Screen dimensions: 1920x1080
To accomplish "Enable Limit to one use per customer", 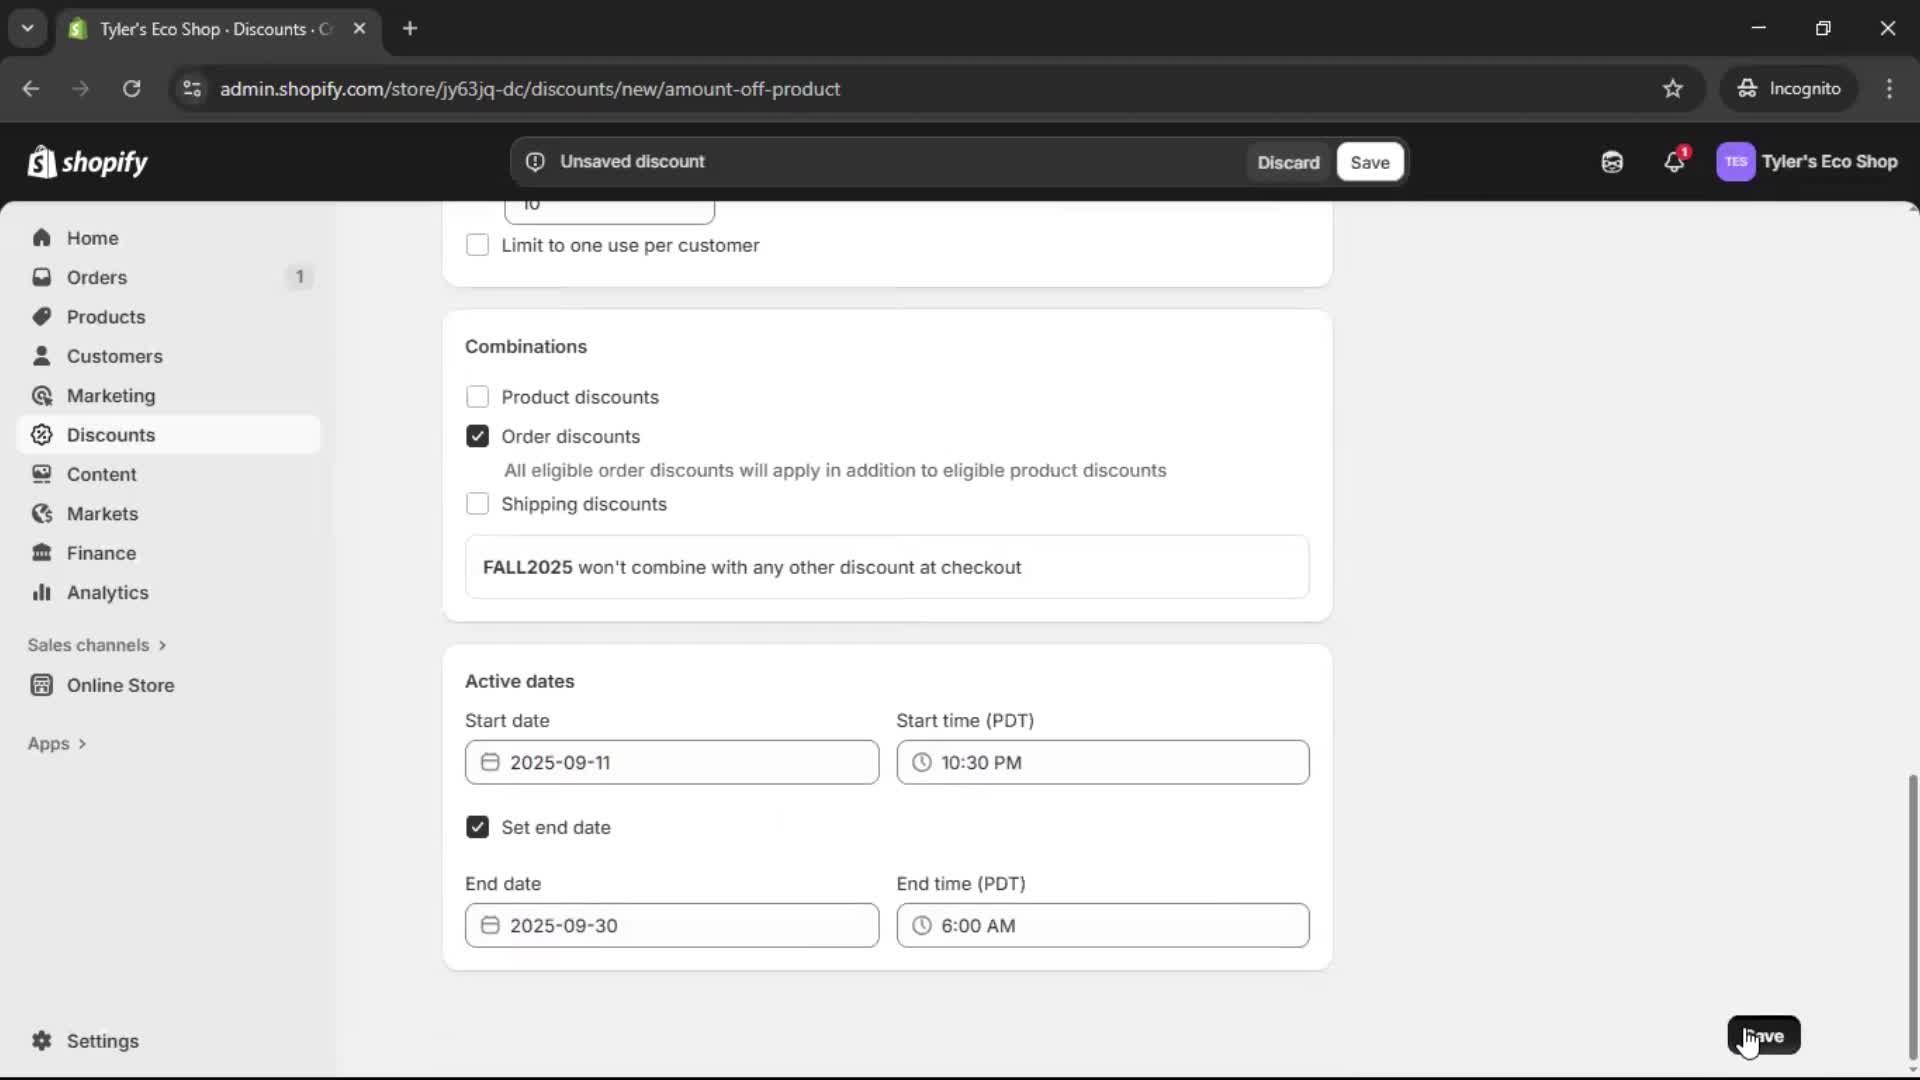I will (478, 245).
